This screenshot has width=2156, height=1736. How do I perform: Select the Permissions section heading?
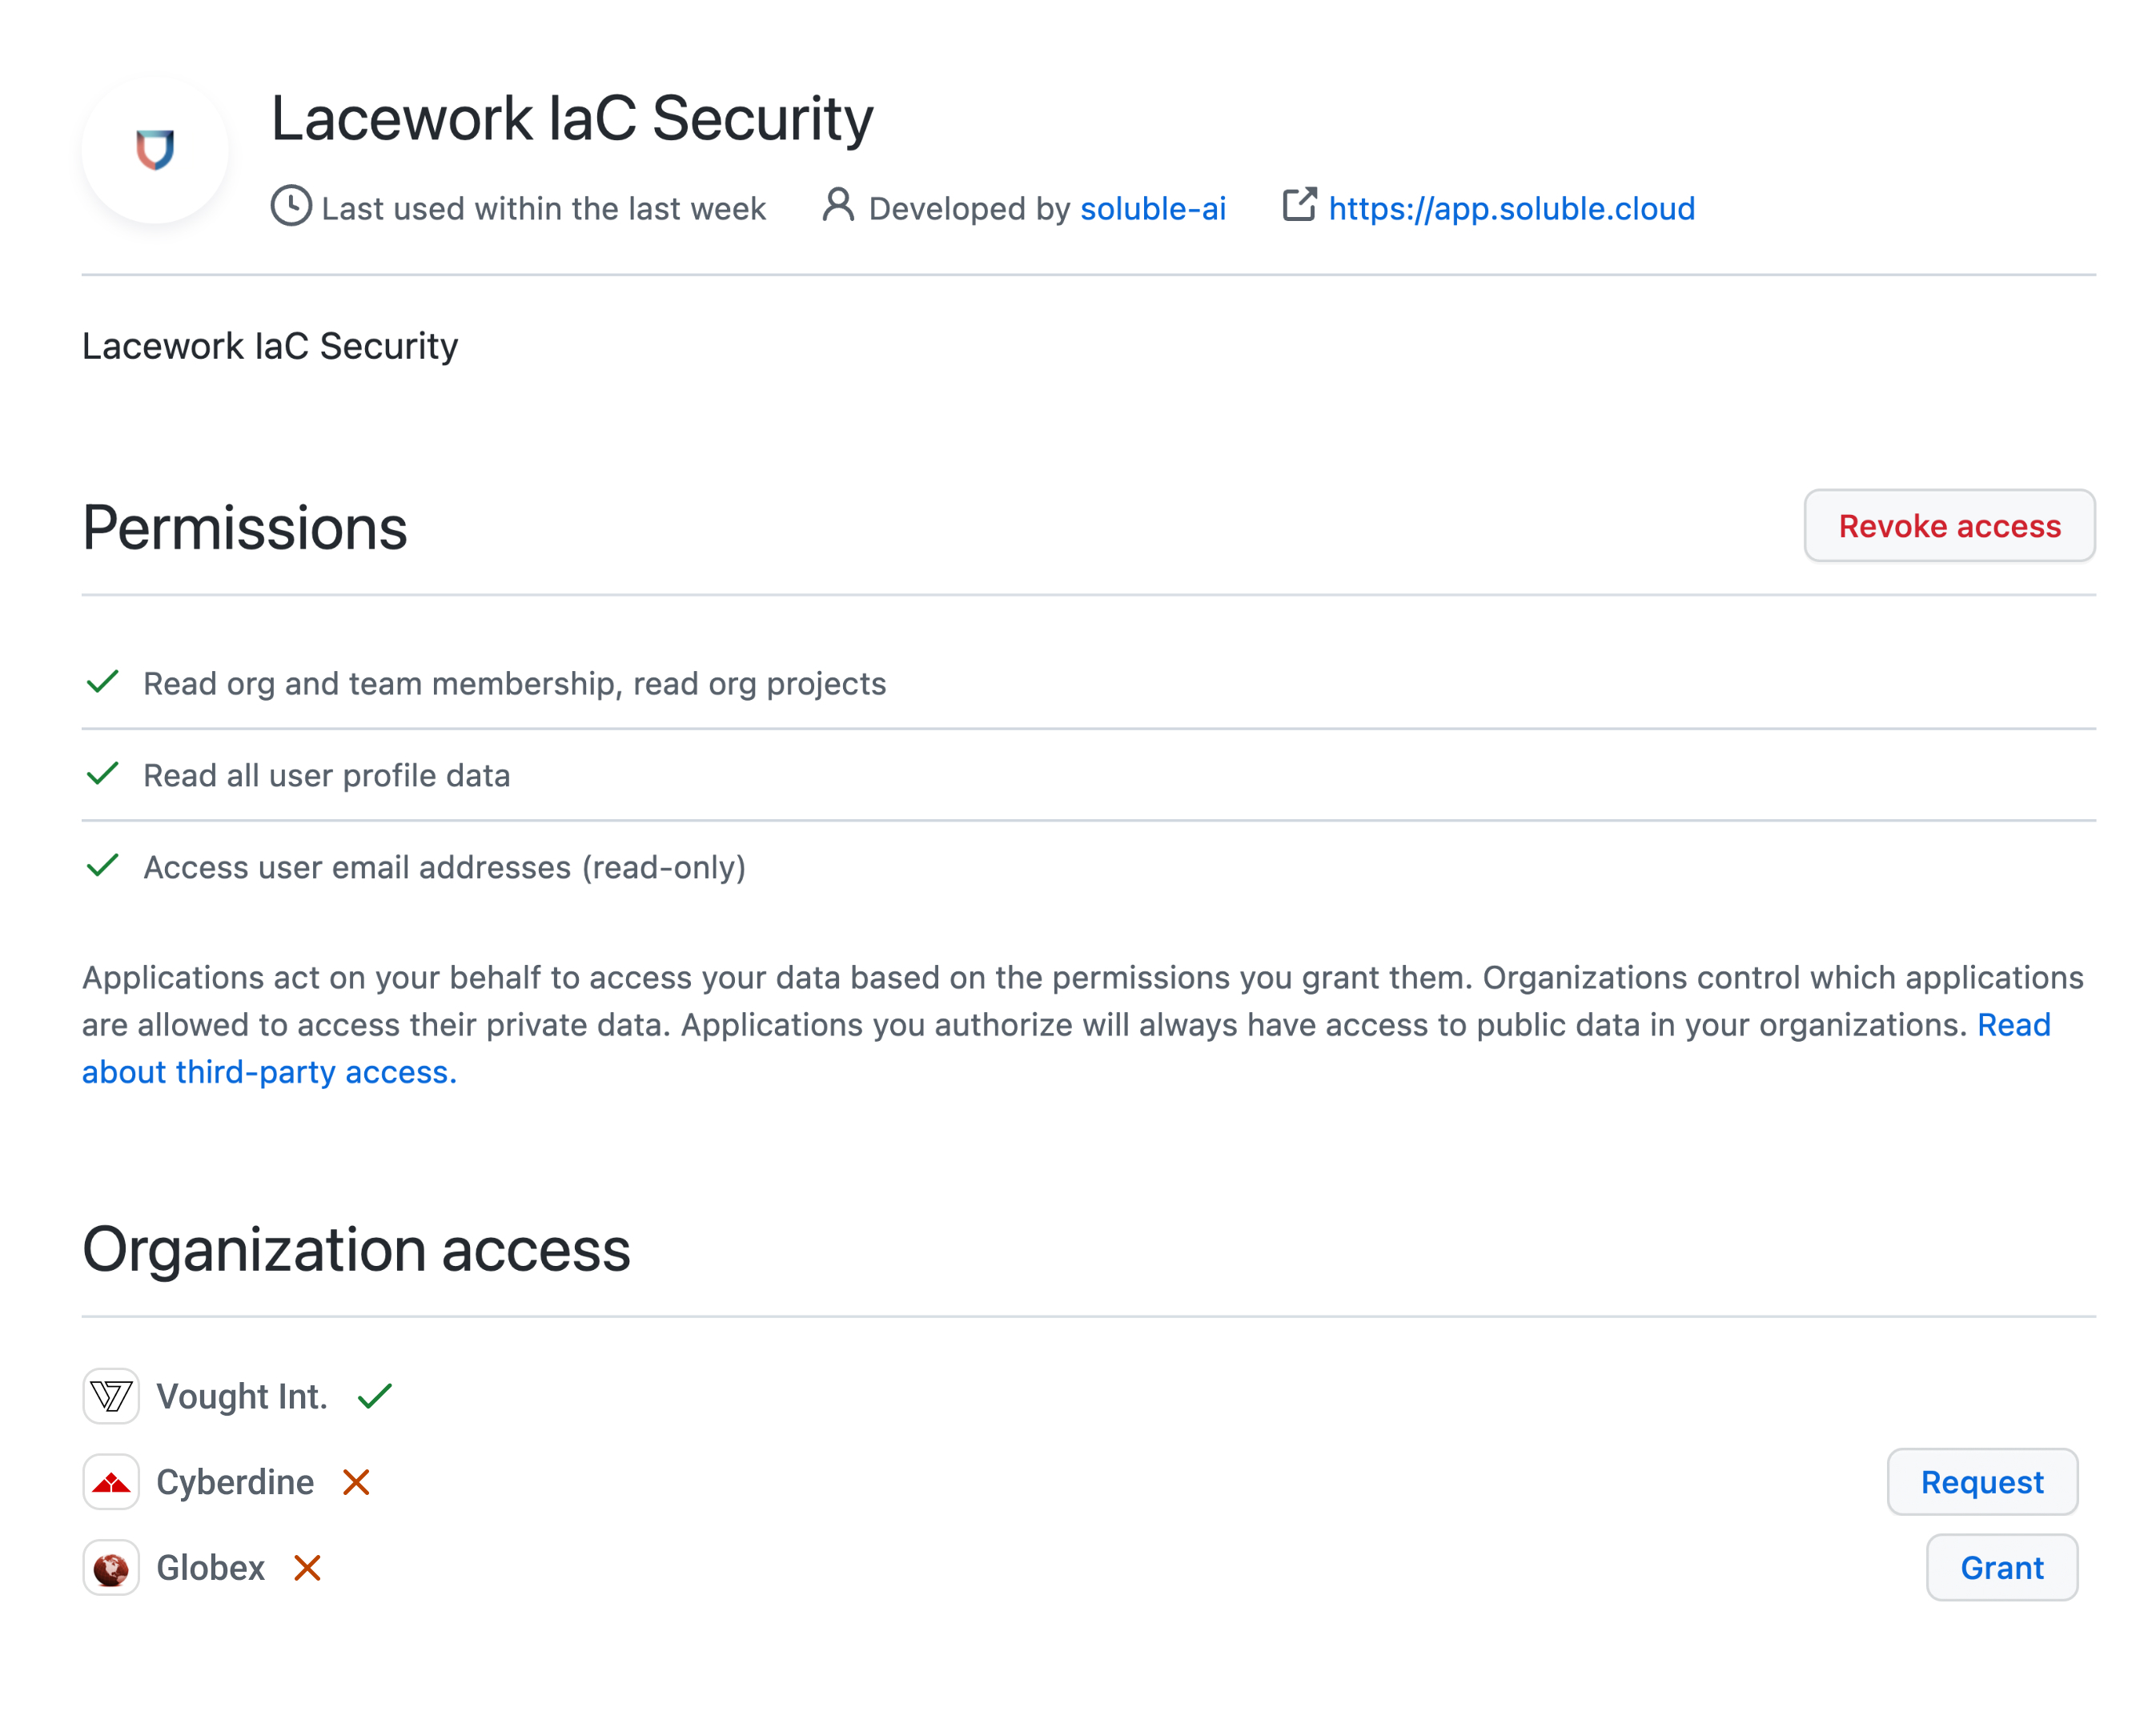pos(244,527)
